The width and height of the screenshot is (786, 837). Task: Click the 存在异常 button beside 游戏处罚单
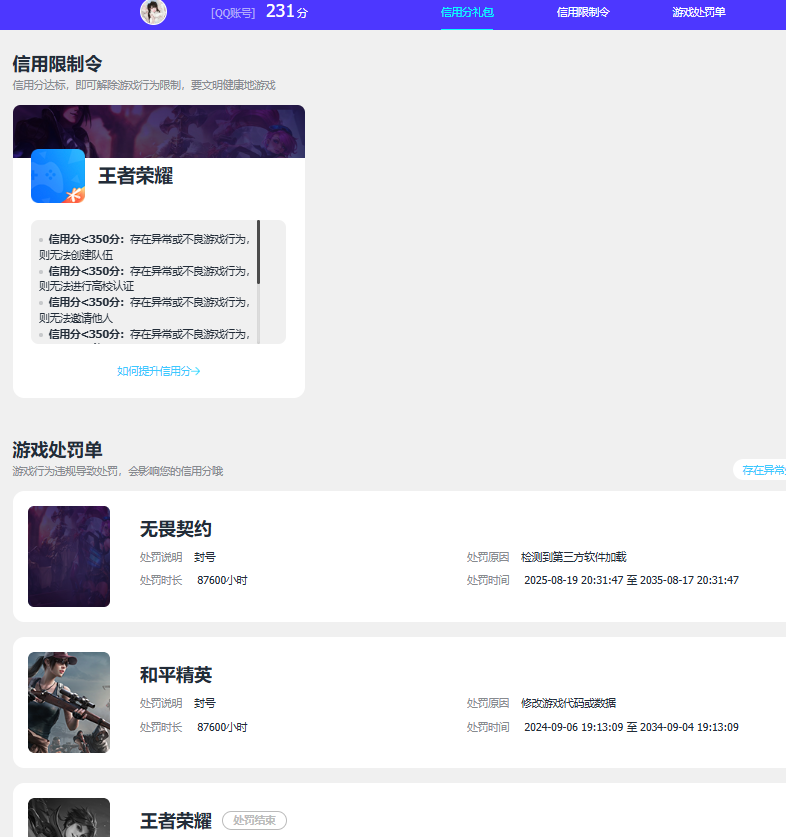tap(760, 470)
